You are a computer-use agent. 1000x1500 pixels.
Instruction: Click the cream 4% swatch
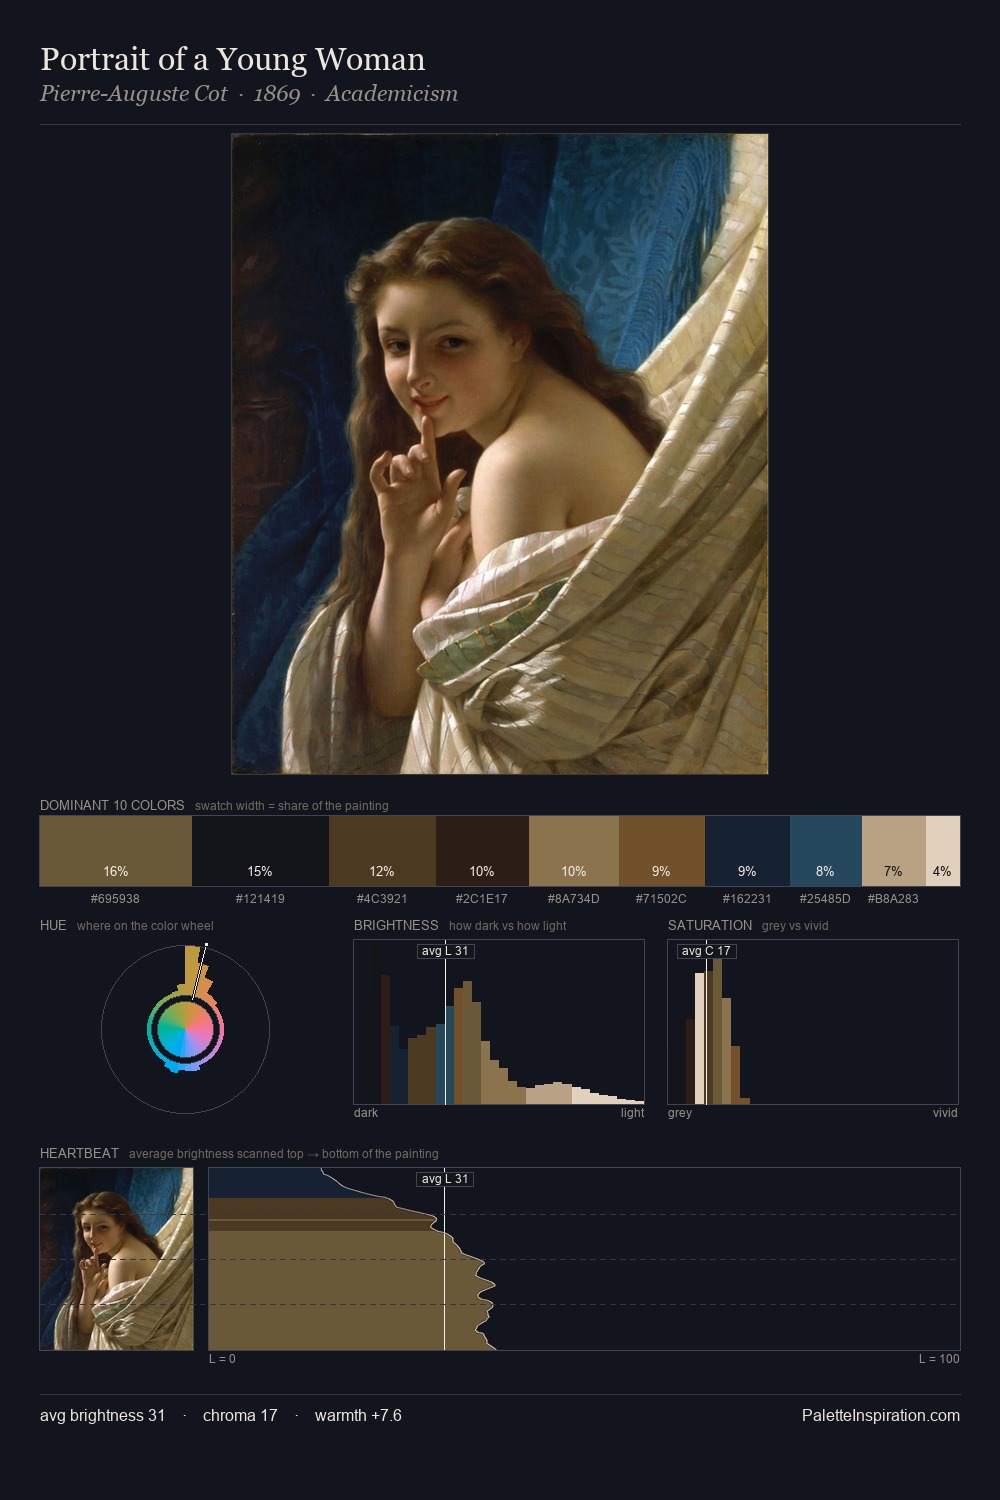943,851
